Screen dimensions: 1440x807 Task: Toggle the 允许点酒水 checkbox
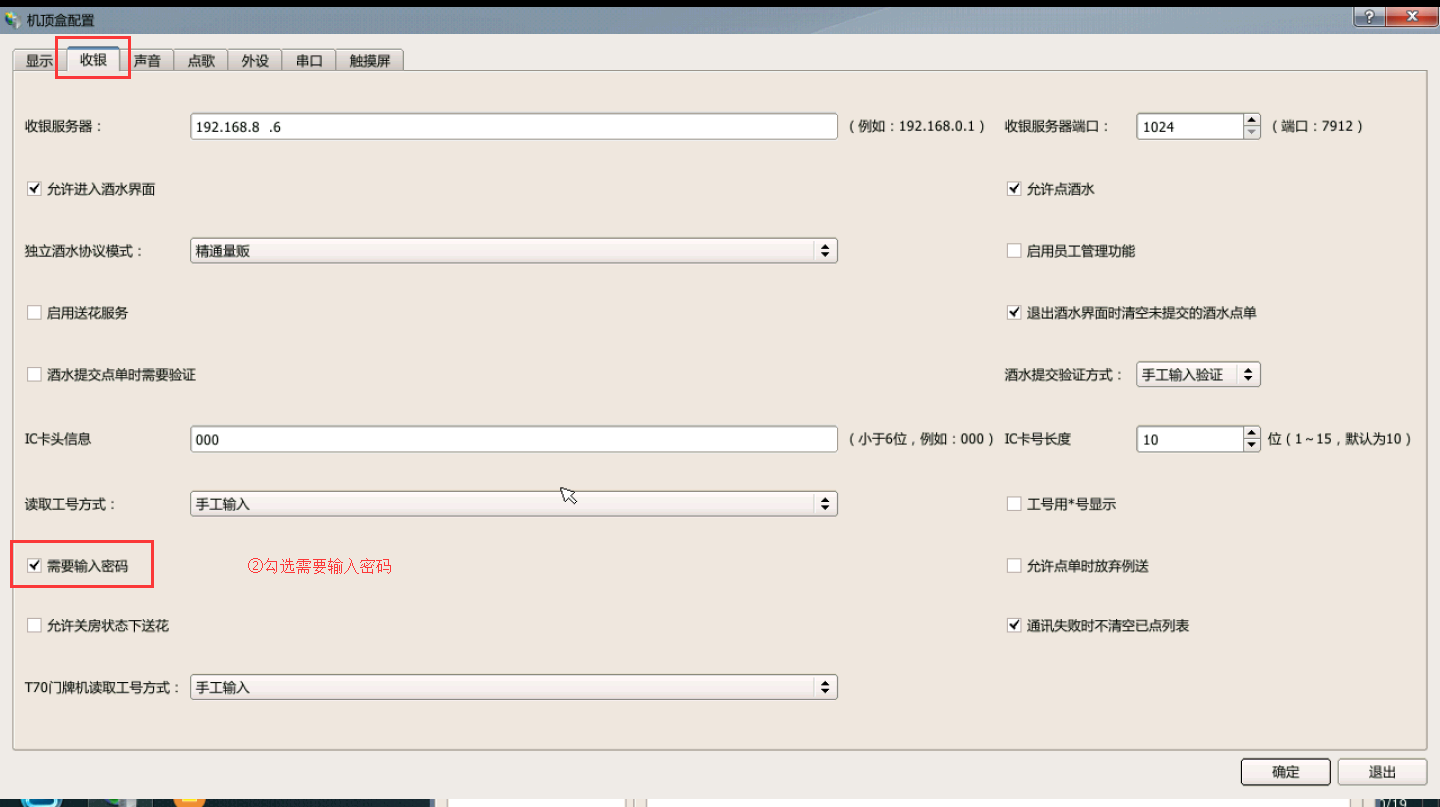(1014, 189)
